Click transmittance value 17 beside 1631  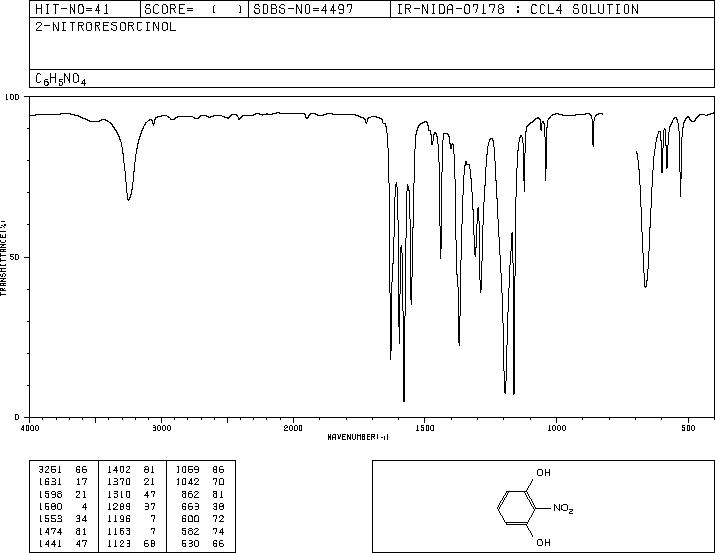coord(81,482)
